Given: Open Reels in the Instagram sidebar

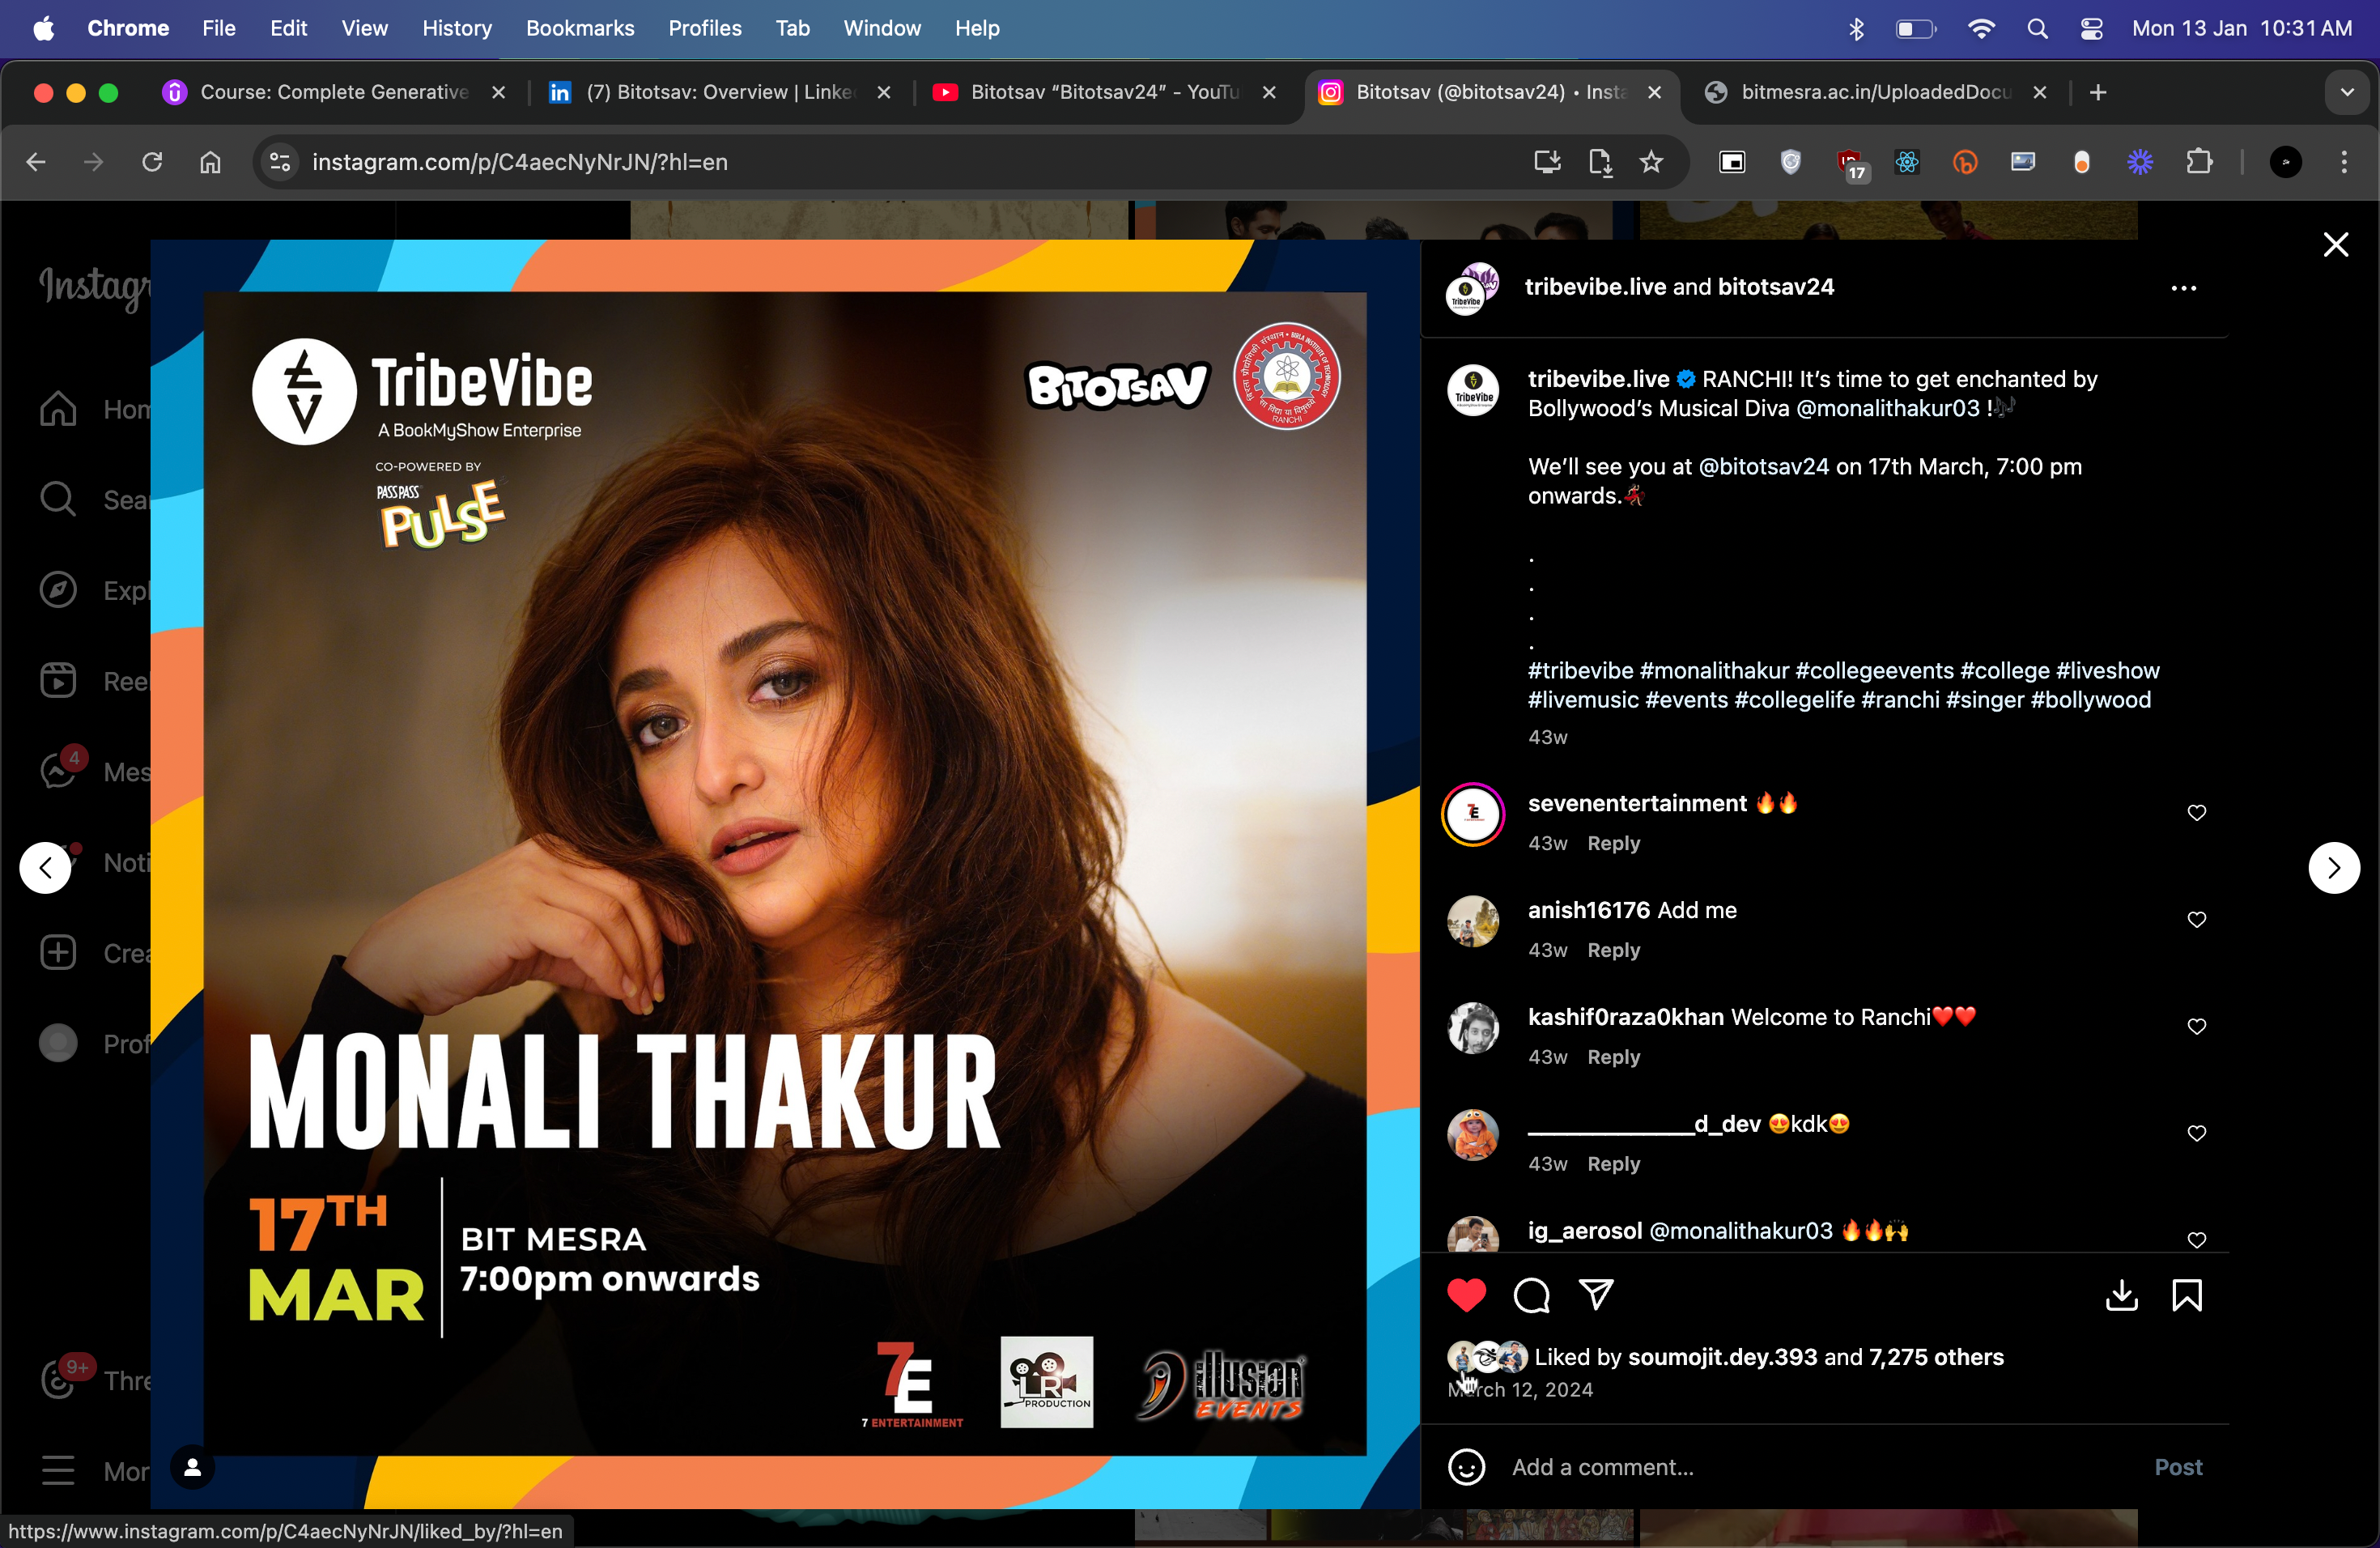Looking at the screenshot, I should click(58, 681).
